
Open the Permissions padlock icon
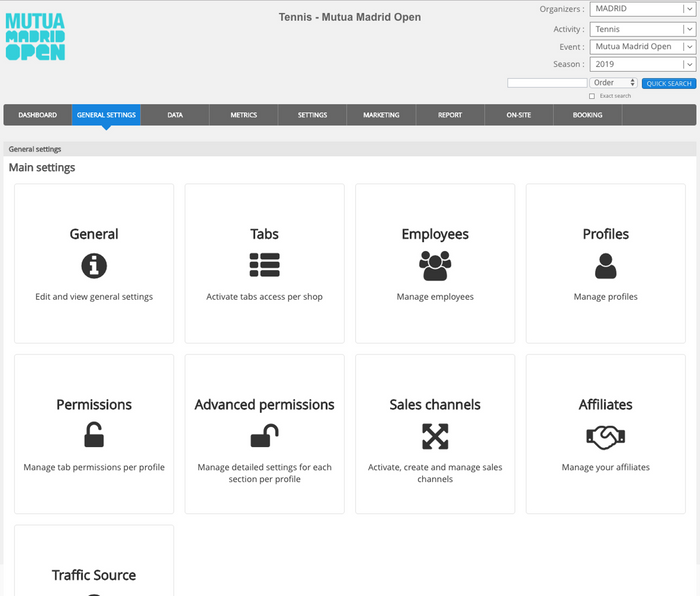point(94,435)
